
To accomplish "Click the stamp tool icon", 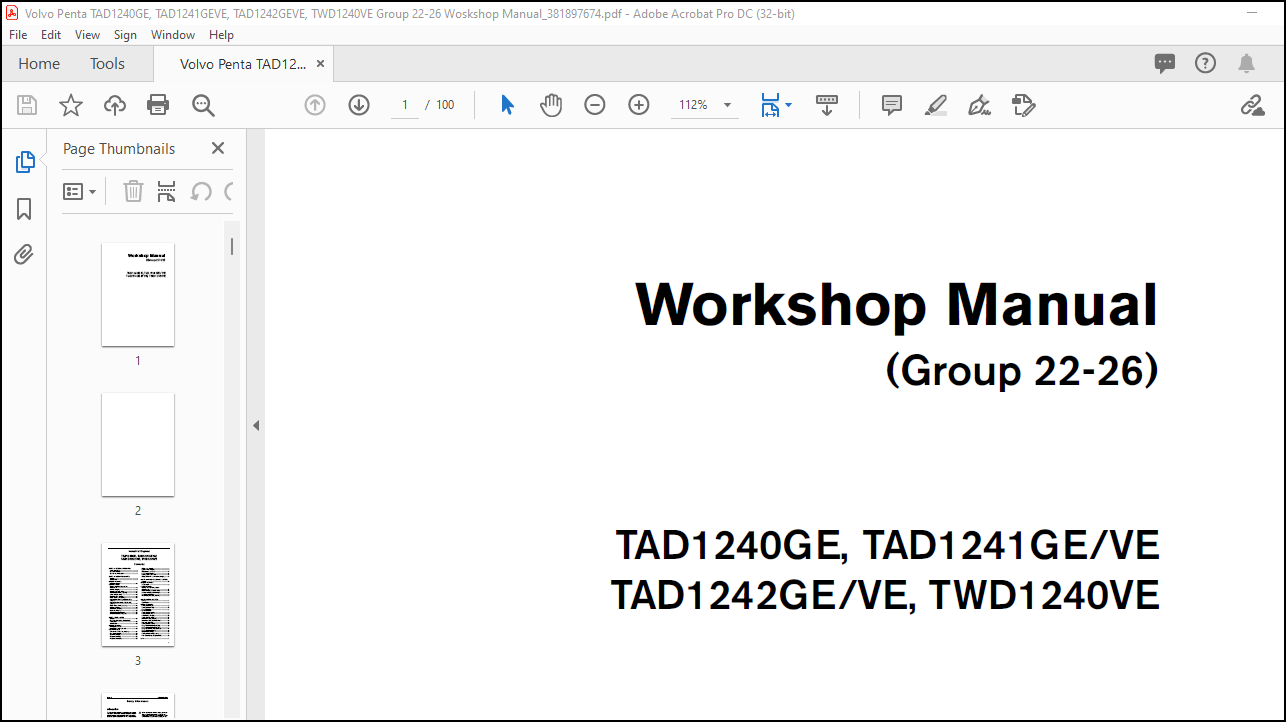I will [1023, 105].
